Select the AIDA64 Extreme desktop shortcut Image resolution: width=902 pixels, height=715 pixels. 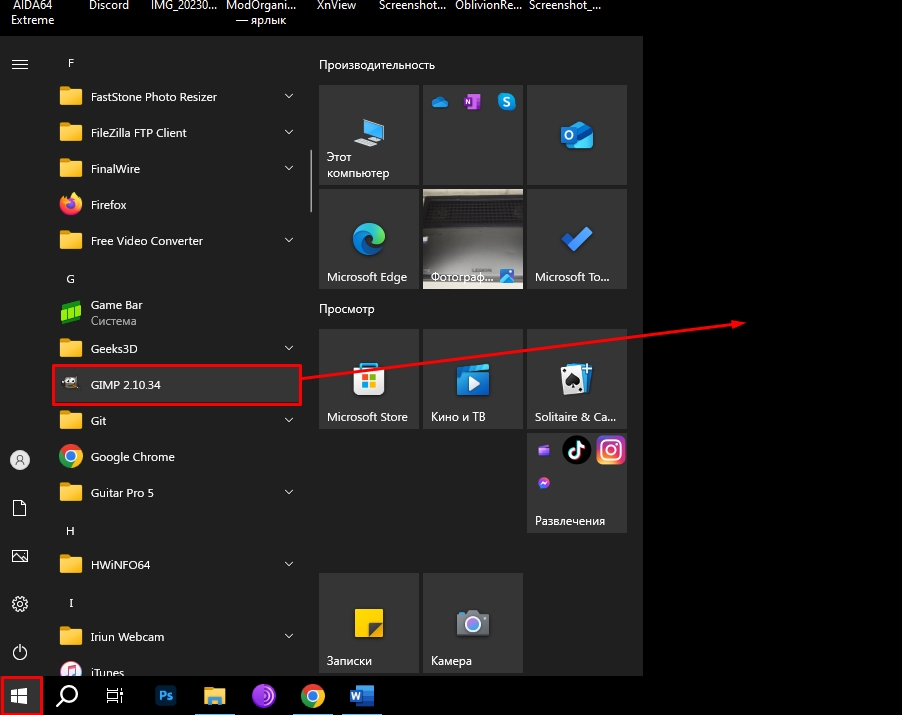click(x=32, y=13)
